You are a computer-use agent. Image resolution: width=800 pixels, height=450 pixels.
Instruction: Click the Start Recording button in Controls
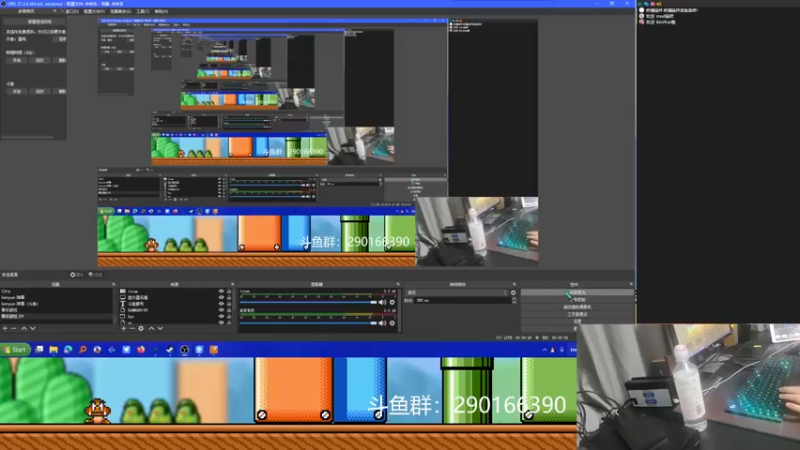577,299
